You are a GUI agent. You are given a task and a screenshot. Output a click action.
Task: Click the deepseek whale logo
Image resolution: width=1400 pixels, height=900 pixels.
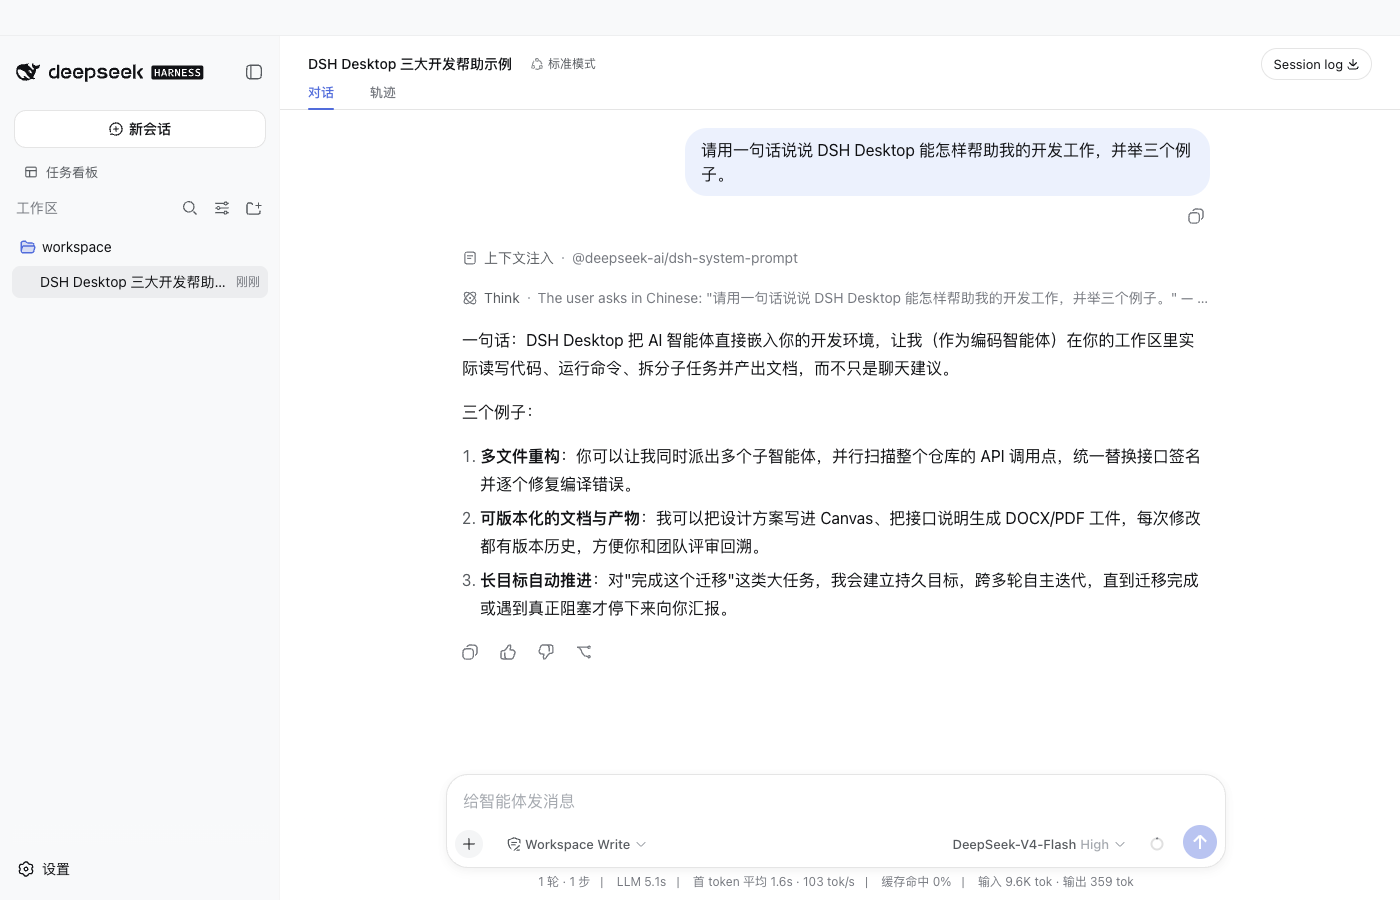point(28,72)
